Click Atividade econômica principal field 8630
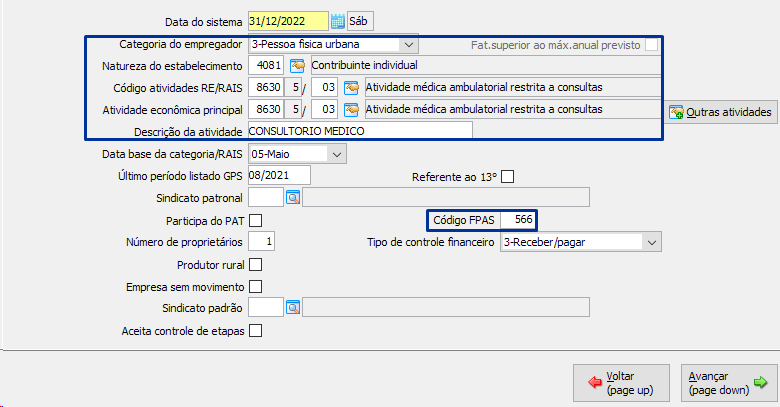The width and height of the screenshot is (780, 407). [266, 109]
